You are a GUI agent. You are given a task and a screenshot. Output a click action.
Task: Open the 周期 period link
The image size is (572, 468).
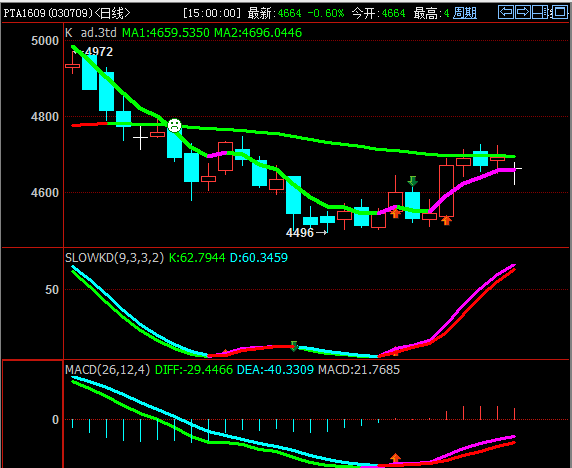(465, 13)
